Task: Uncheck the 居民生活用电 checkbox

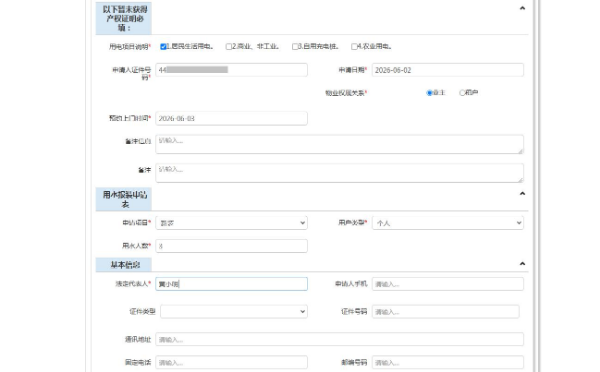Action: [163, 47]
